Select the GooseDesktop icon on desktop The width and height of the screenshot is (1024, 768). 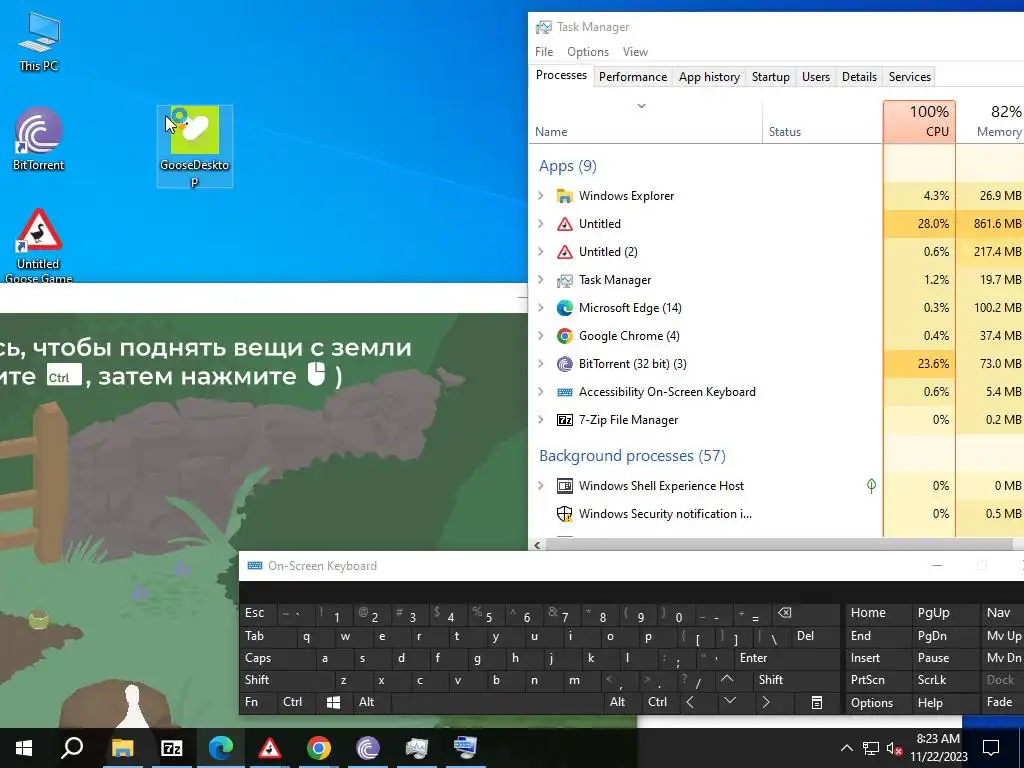[x=195, y=146]
